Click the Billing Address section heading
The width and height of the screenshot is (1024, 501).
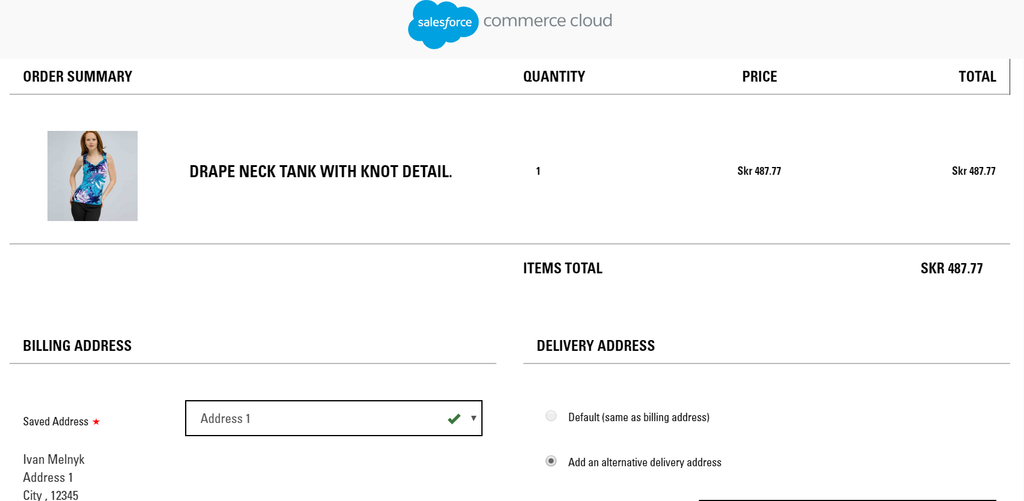(77, 346)
